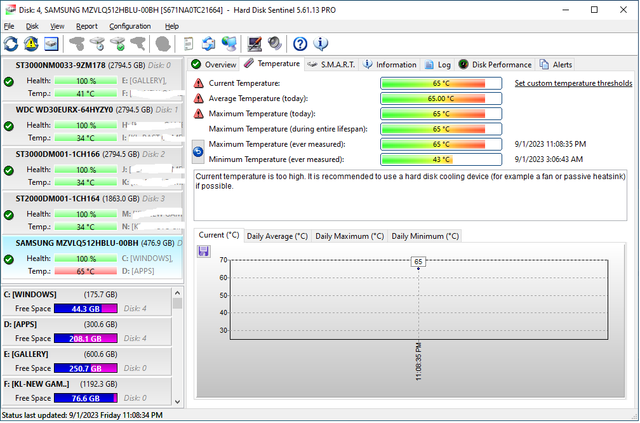
Task: Click the 208.1 GB free space bar
Action: point(86,338)
